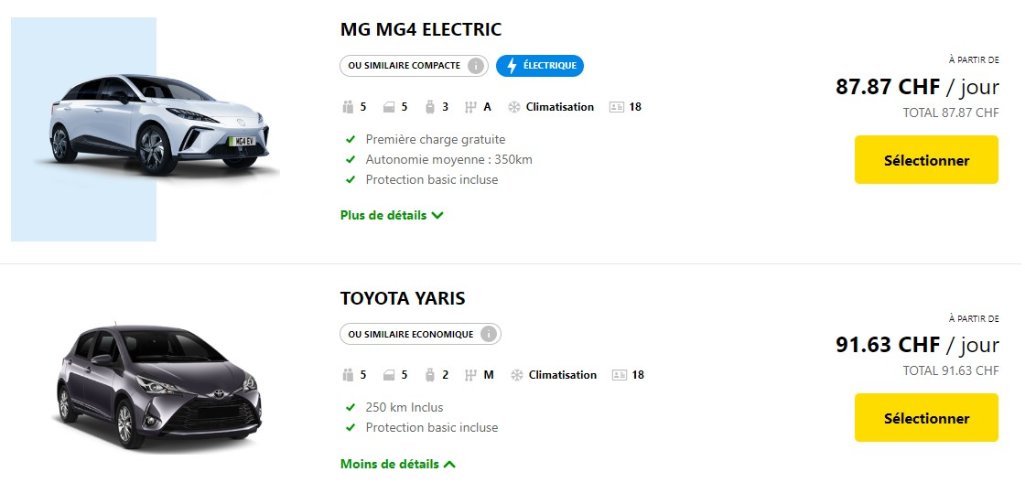Image resolution: width=1025 pixels, height=504 pixels.
Task: Click the Première charge gratuite checkmark
Action: (350, 140)
